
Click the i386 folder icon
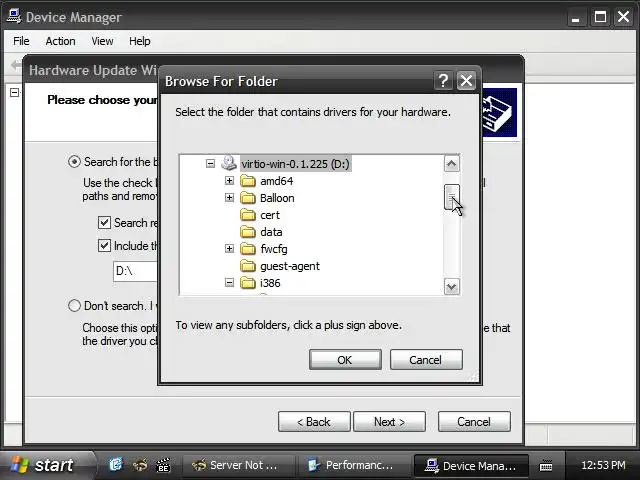[248, 283]
